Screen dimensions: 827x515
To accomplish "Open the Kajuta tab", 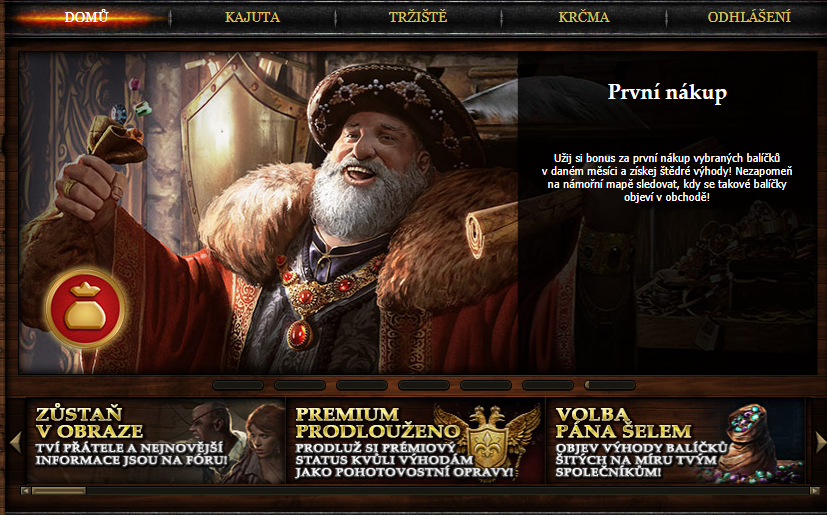I will 253,17.
